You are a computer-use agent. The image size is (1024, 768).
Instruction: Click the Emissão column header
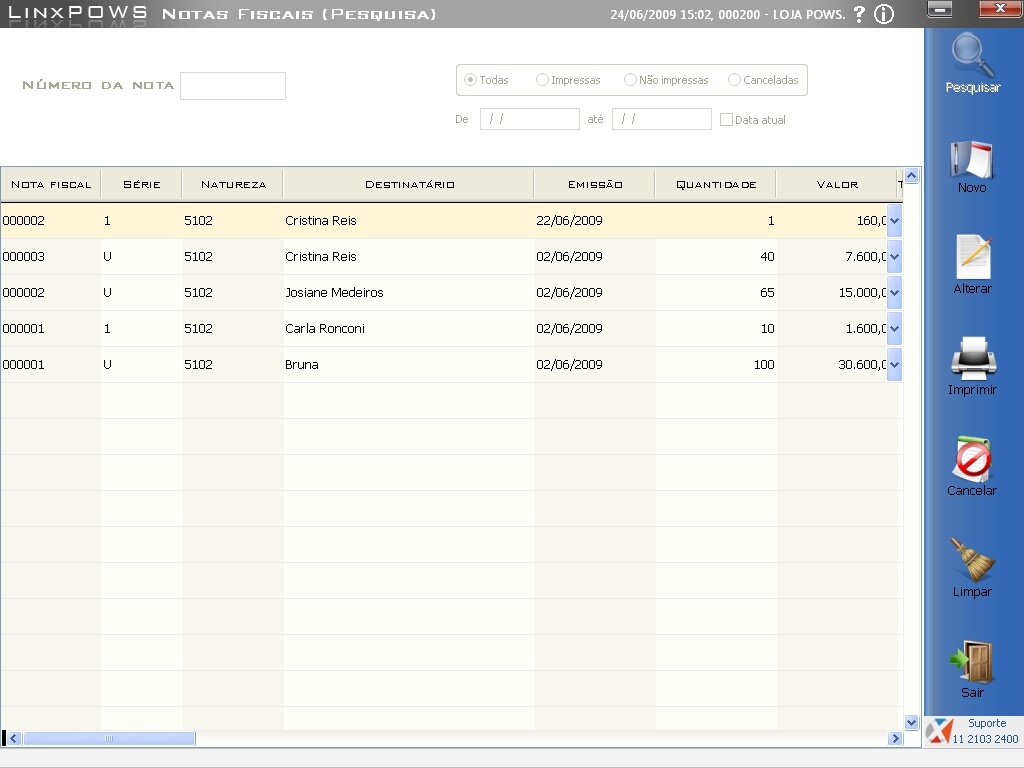coord(595,184)
